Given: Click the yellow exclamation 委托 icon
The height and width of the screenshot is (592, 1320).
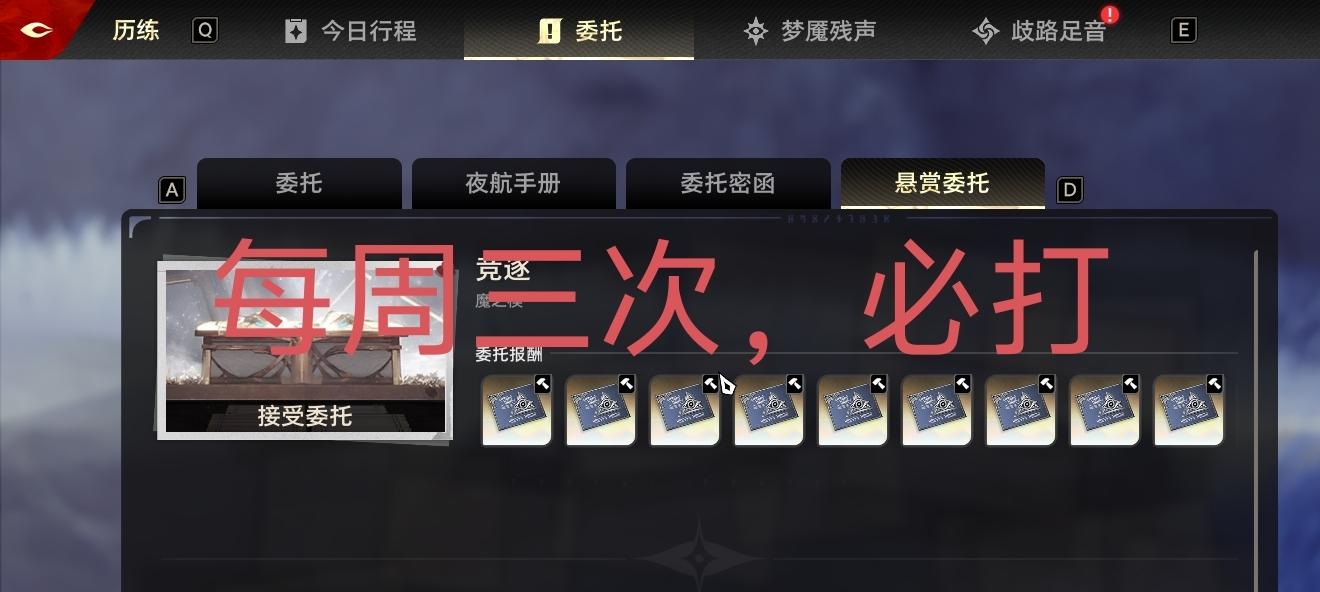Looking at the screenshot, I should click(x=550, y=31).
